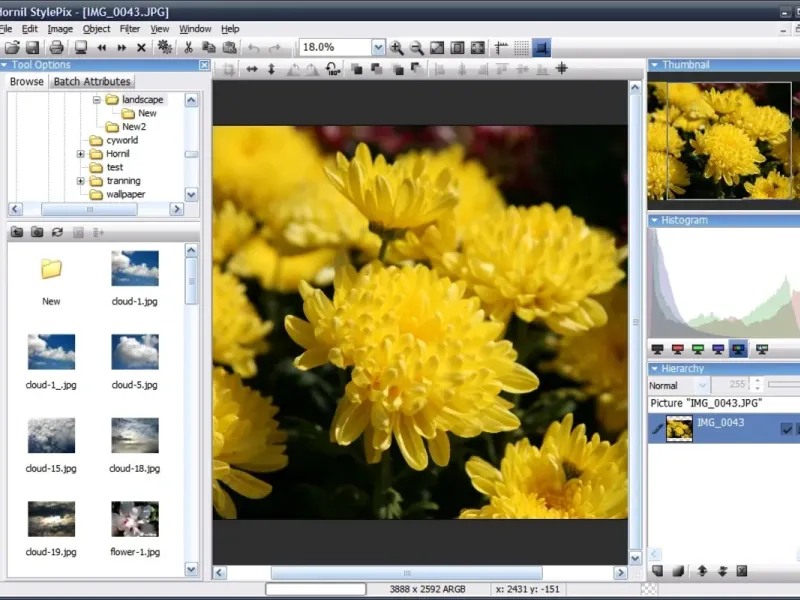
Task: Open the Filter menu
Action: coord(130,29)
